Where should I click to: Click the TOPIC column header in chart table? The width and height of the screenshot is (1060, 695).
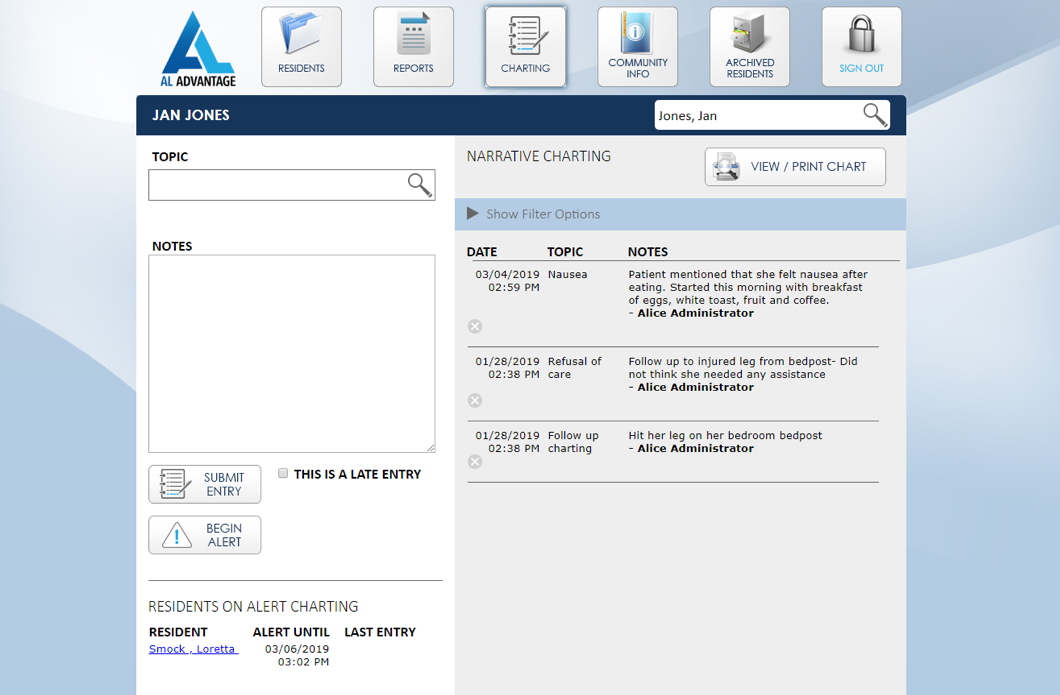click(x=565, y=251)
